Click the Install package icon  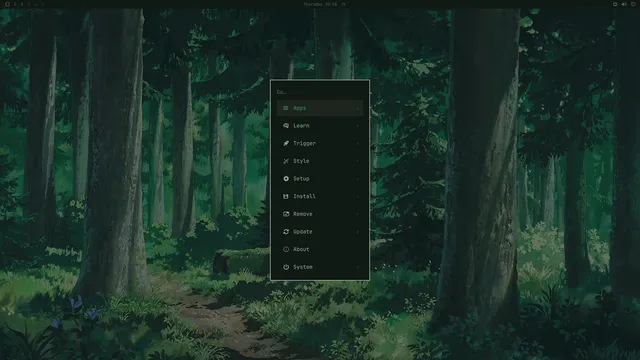286,196
